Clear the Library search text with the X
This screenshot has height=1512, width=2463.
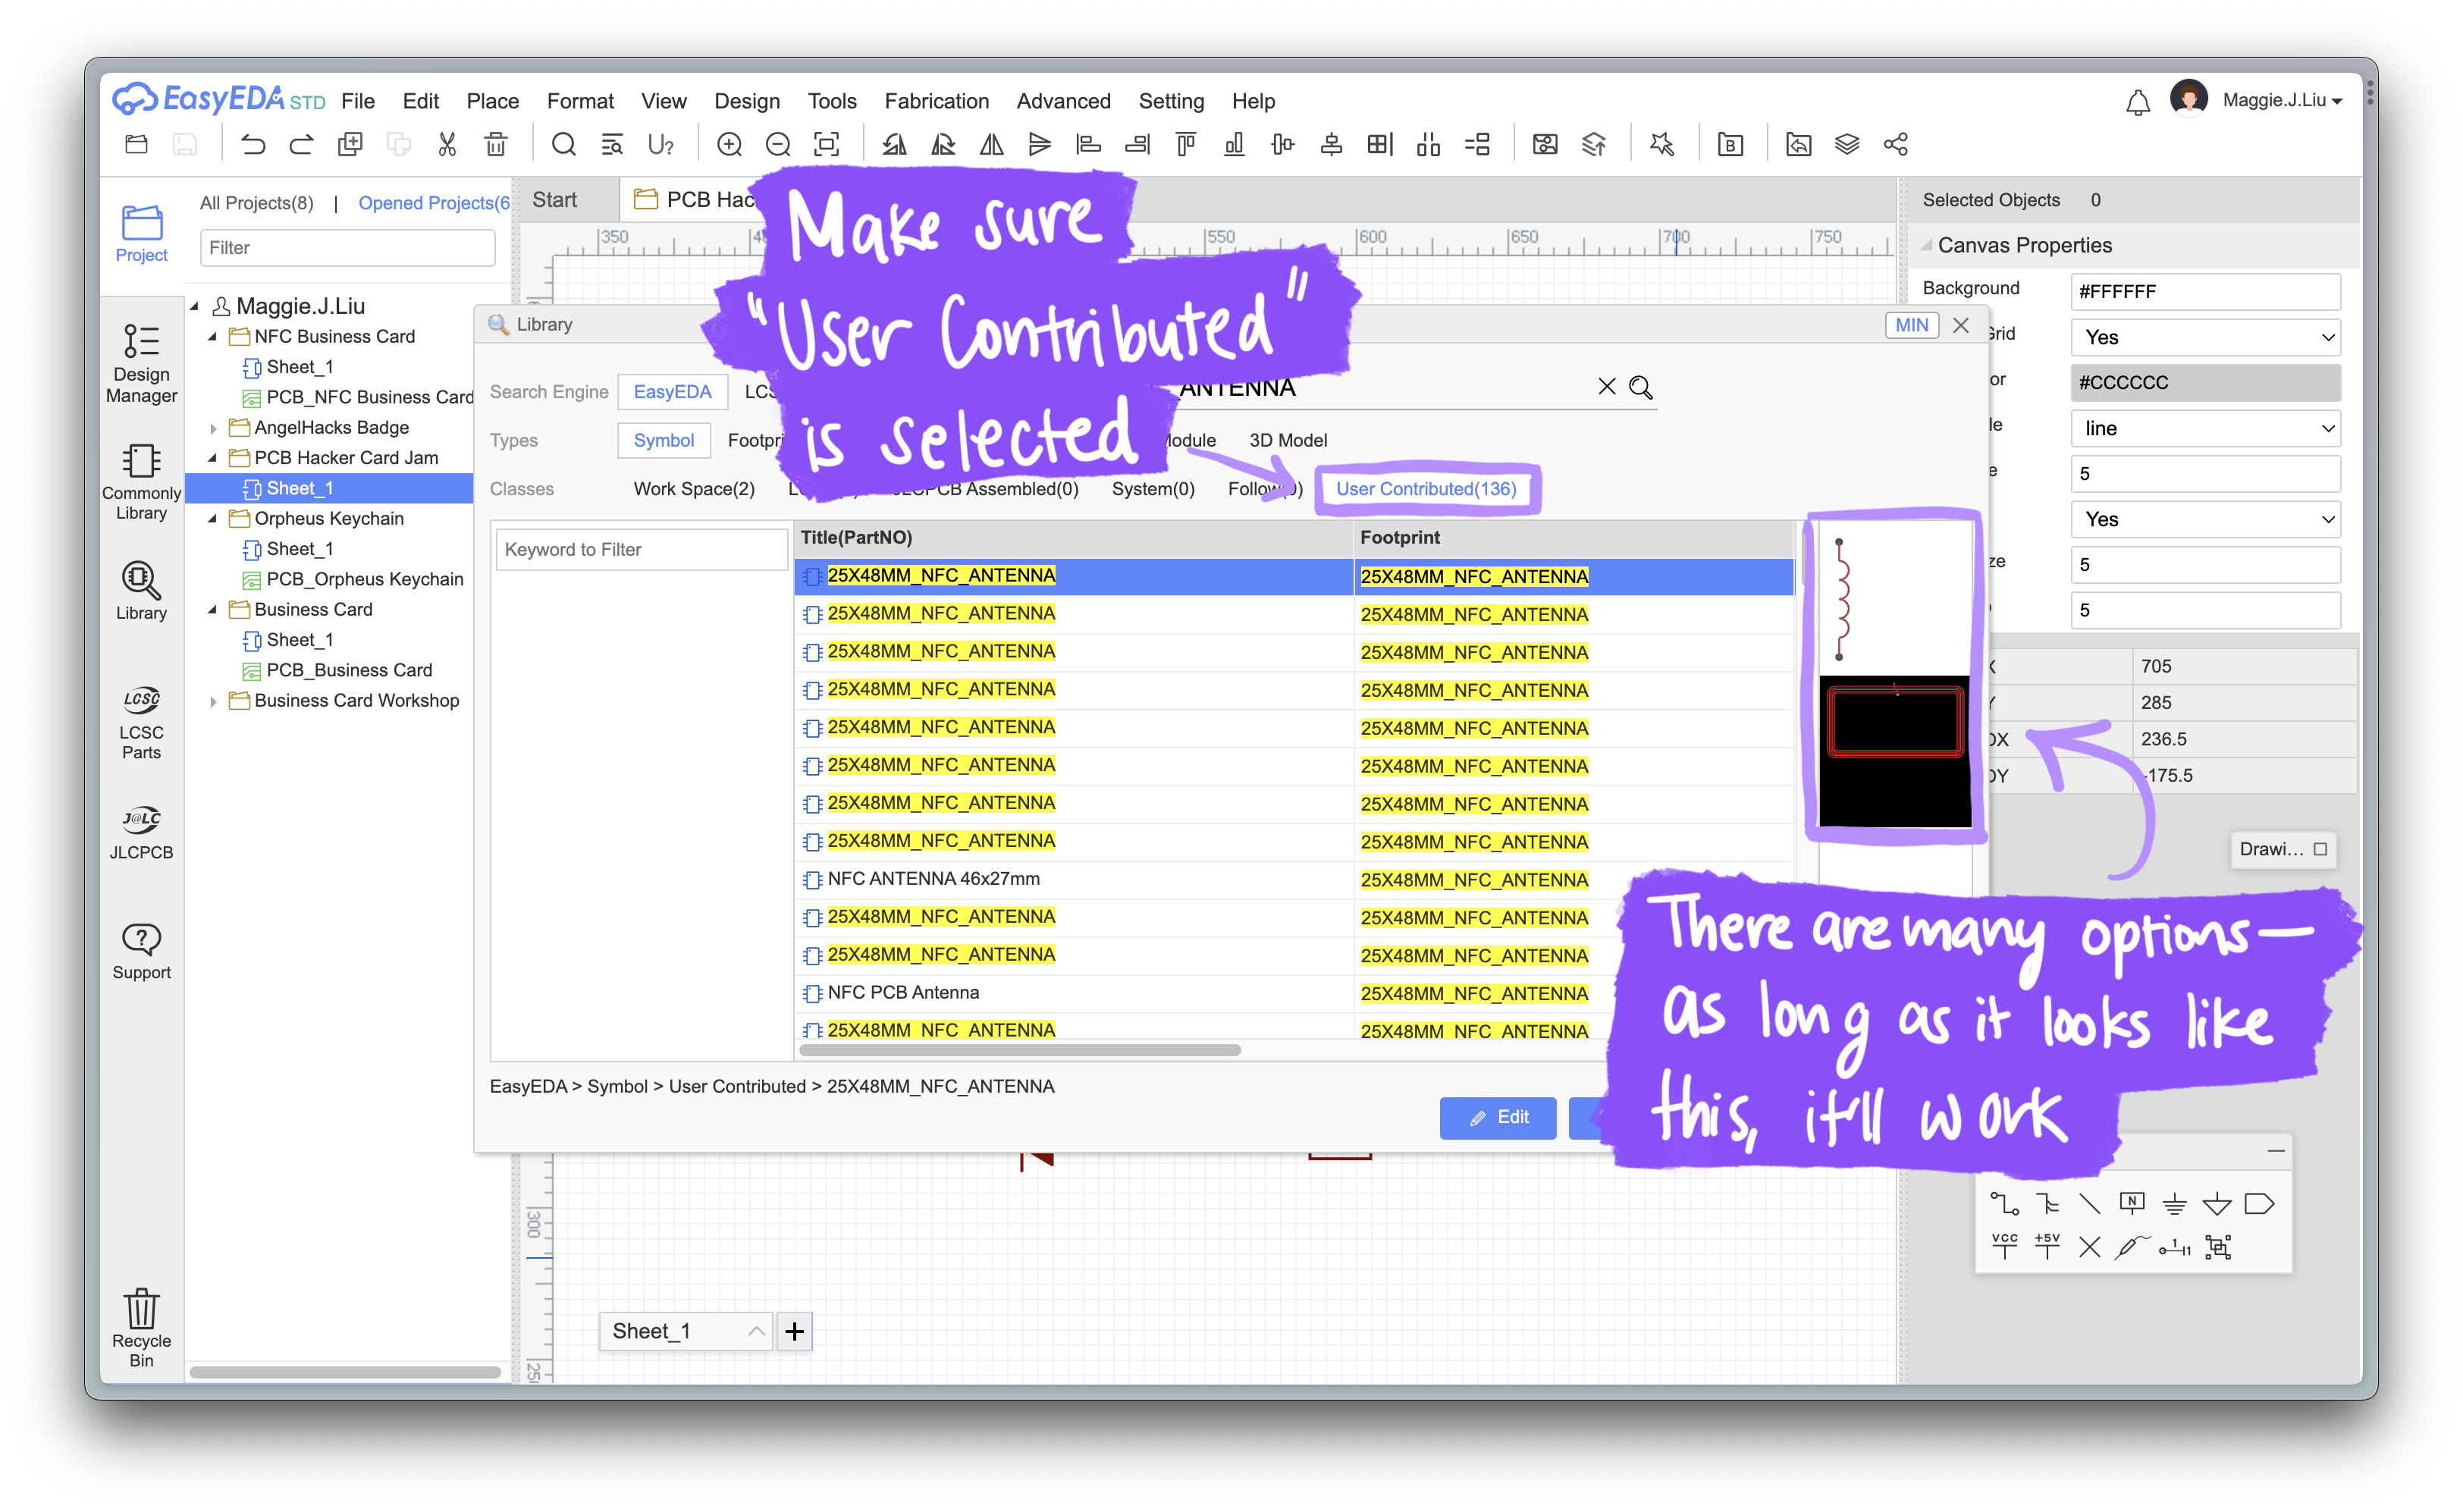1607,387
